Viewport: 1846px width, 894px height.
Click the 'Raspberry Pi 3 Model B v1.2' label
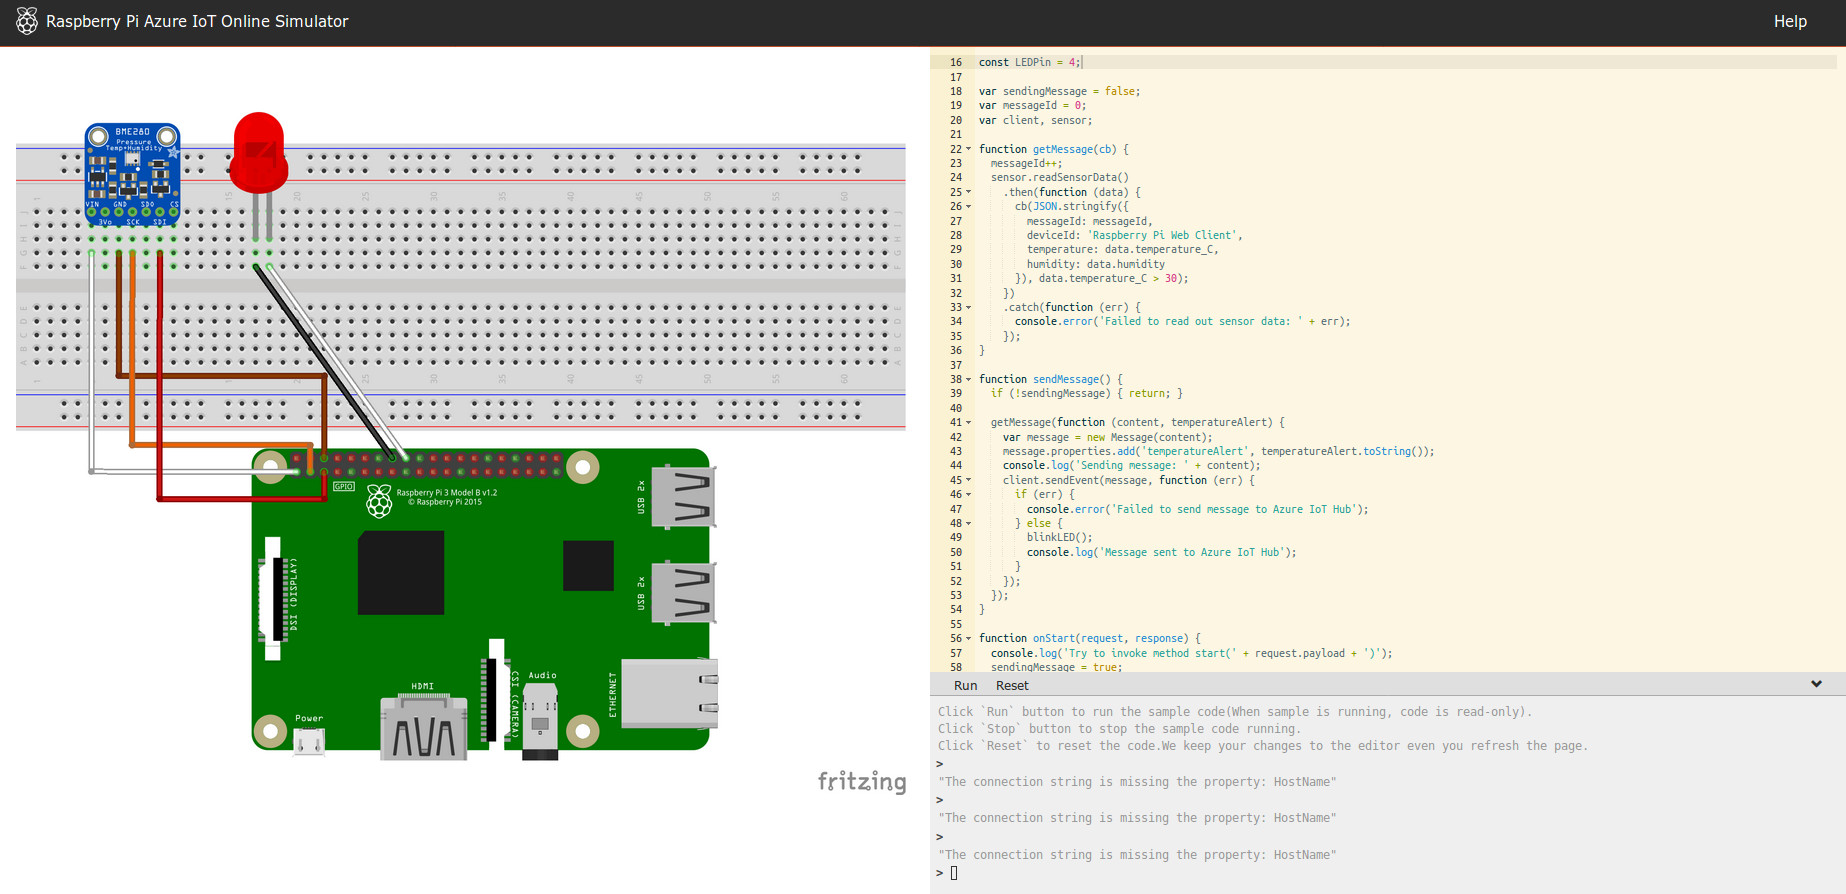coord(446,493)
